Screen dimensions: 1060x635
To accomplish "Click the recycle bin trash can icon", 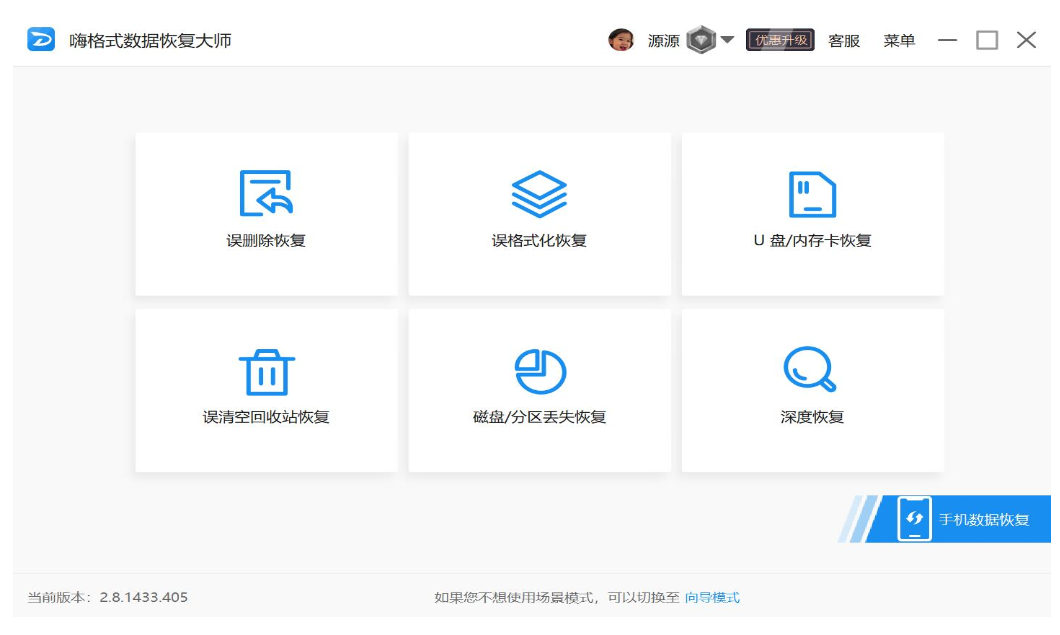I will (265, 372).
